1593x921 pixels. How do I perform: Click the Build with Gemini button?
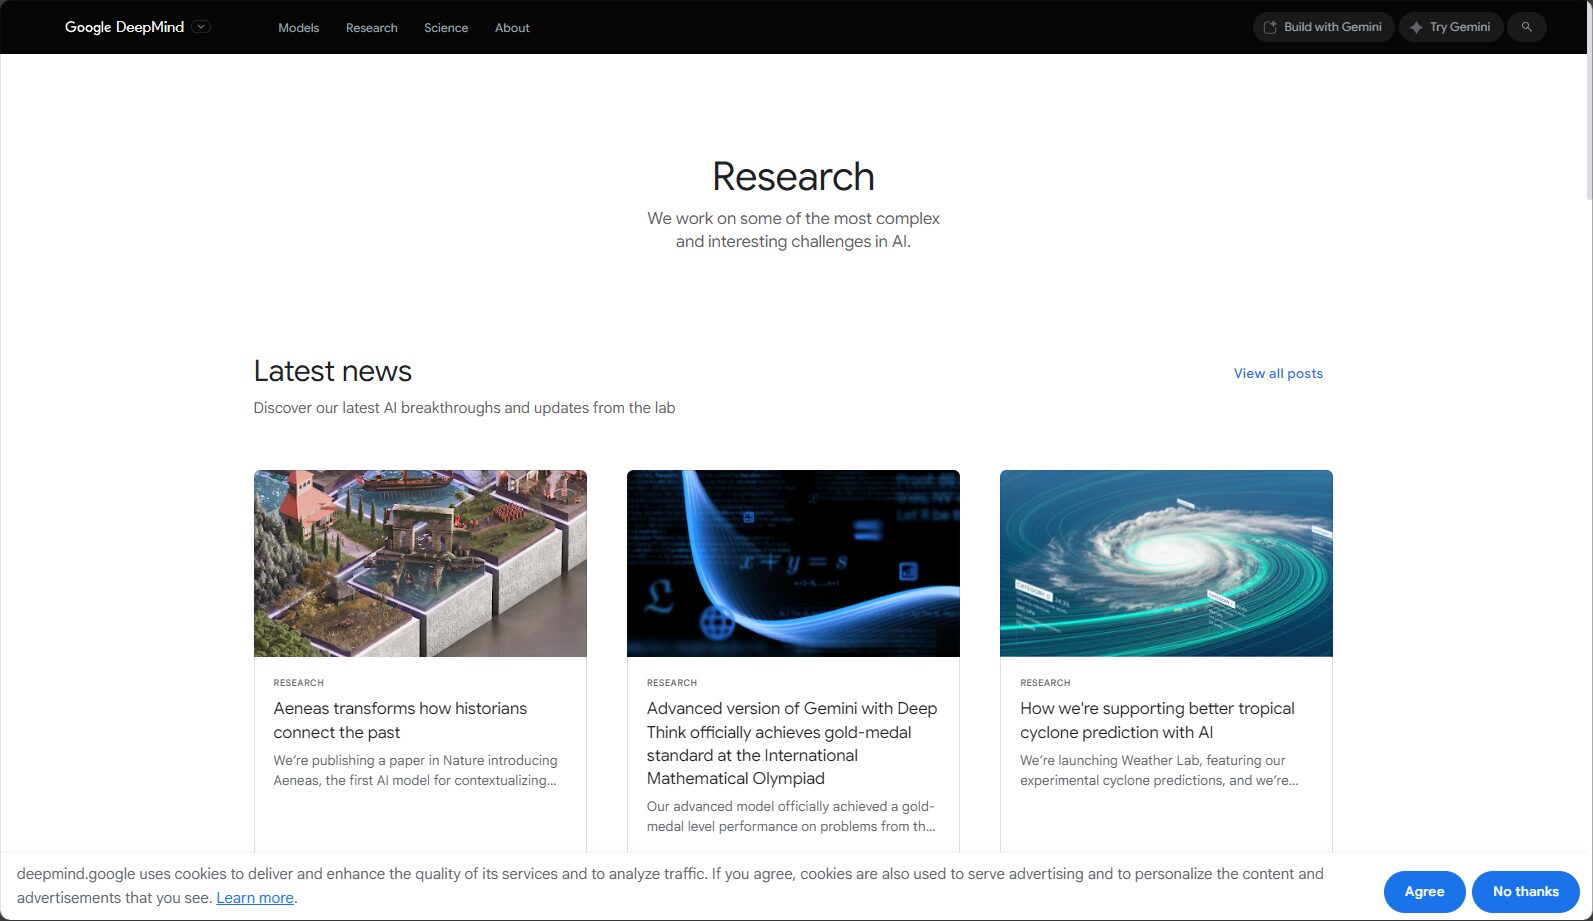[1323, 27]
